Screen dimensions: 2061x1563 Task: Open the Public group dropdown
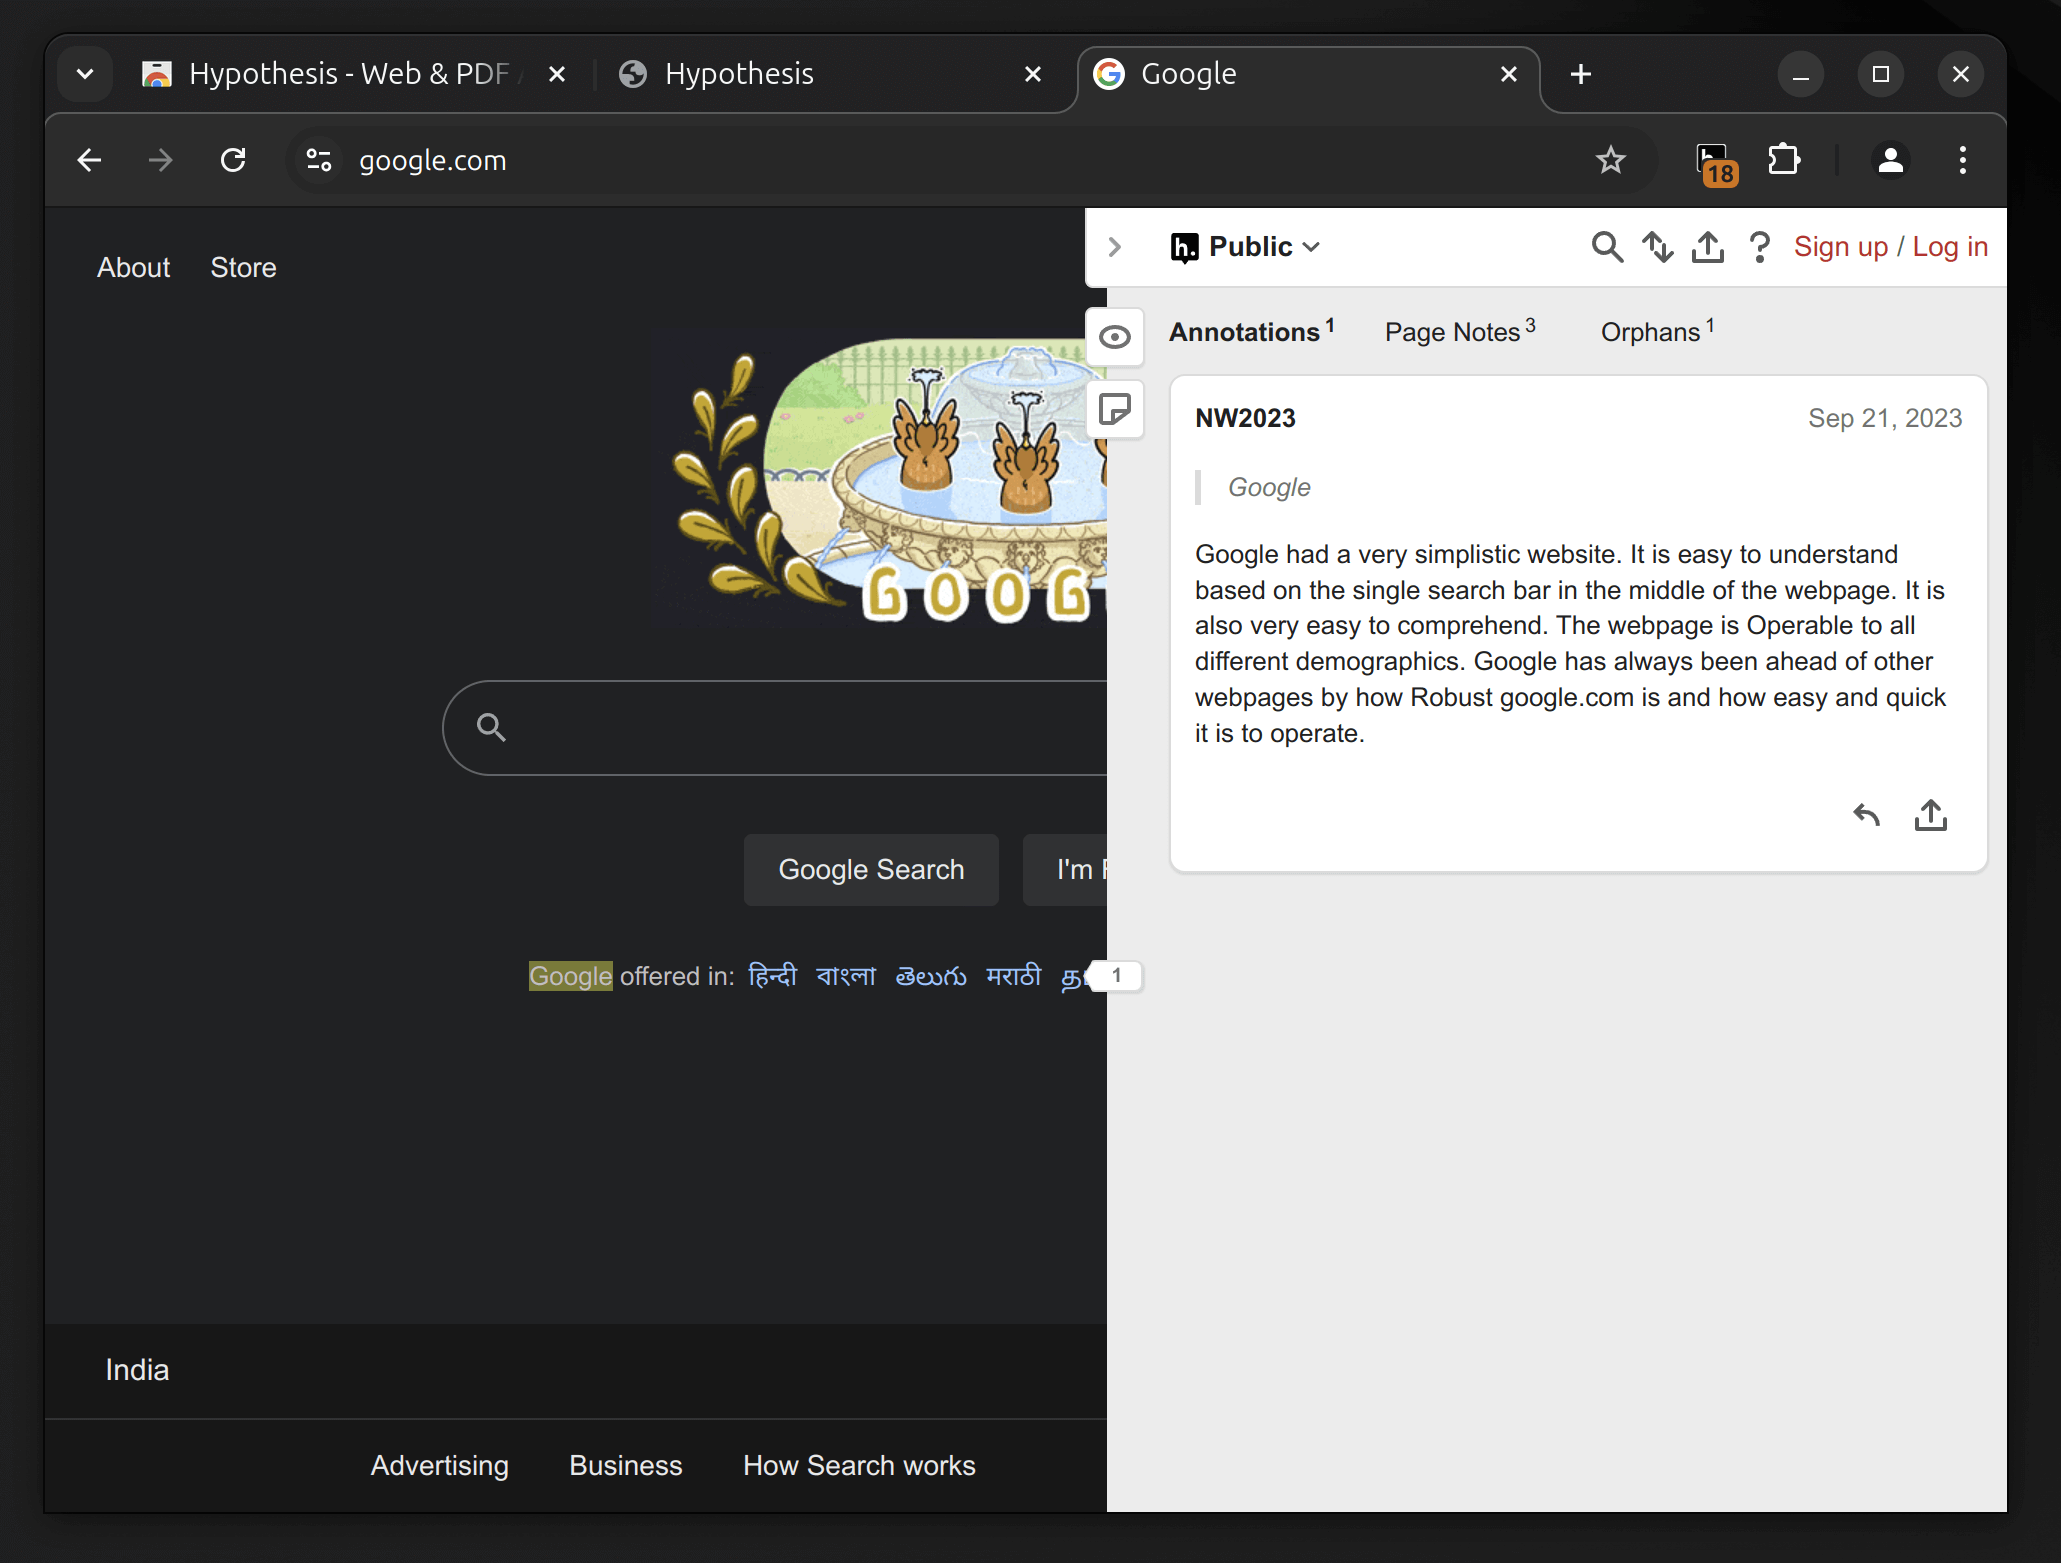click(x=1245, y=247)
